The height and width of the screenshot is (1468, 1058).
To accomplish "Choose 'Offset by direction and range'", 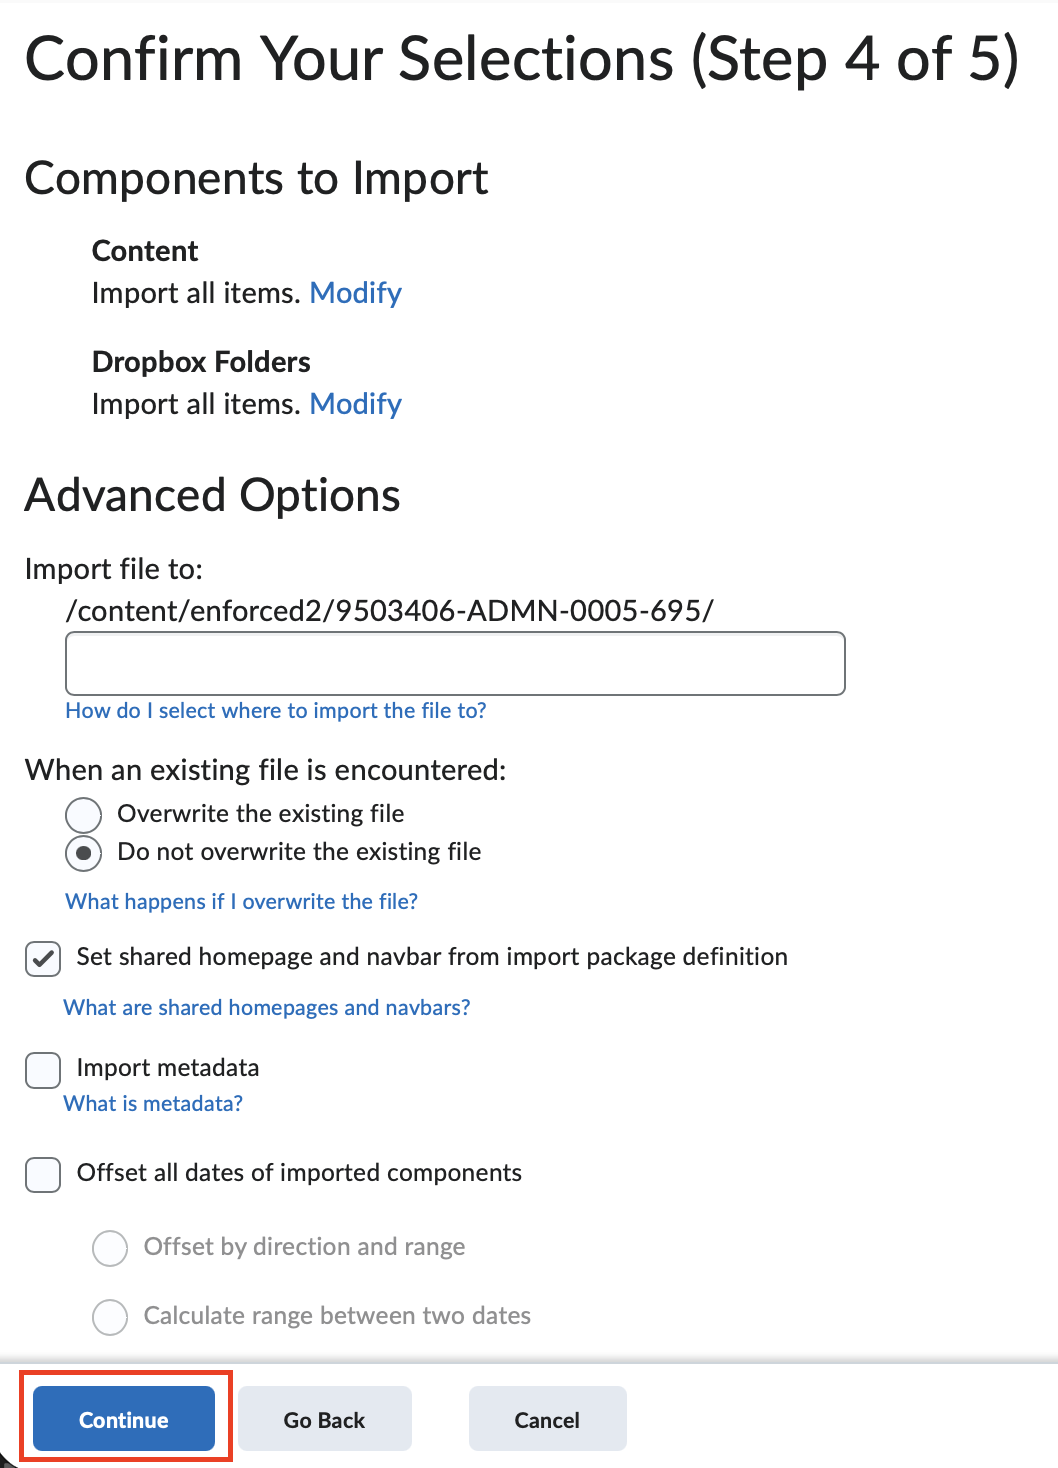I will (x=110, y=1248).
